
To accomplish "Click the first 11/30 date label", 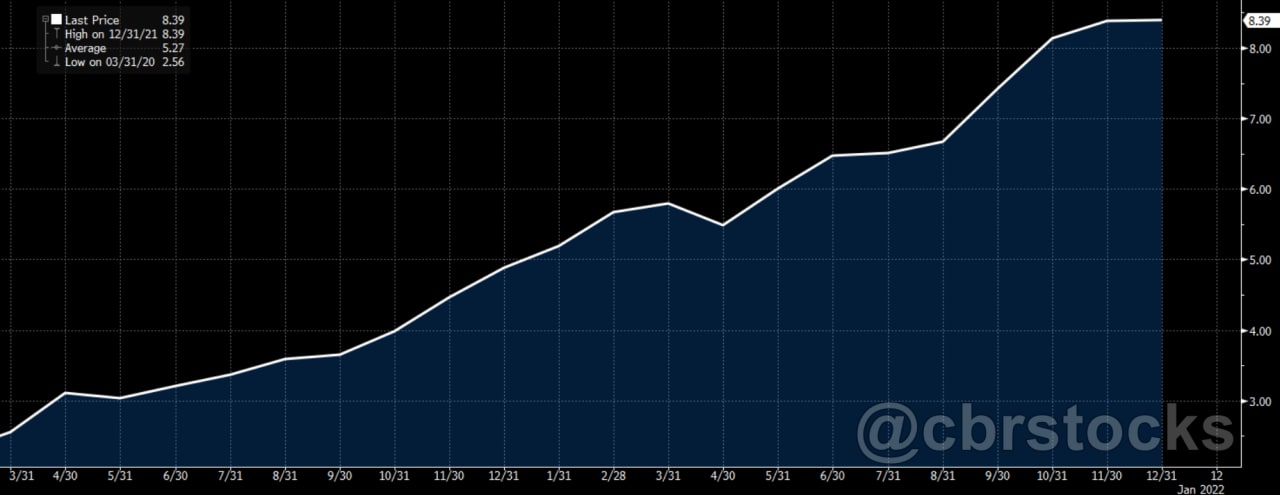I will 449,475.
